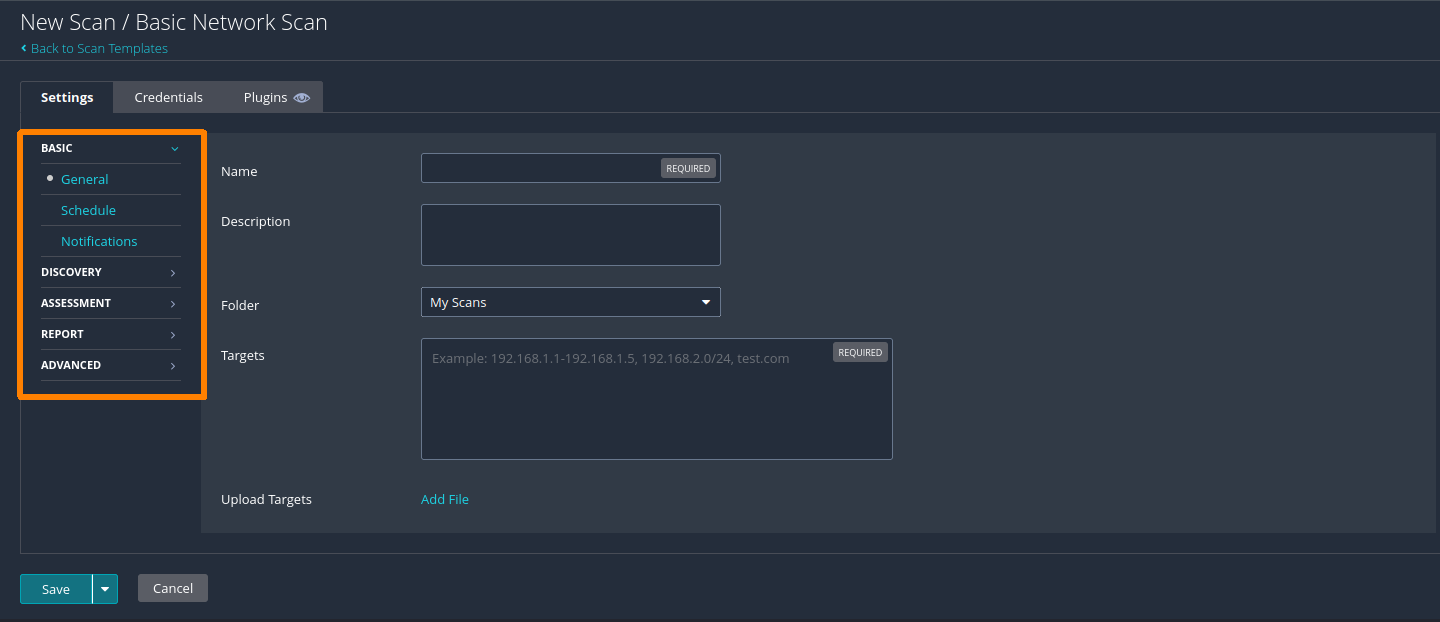This screenshot has width=1440, height=622.
Task: Click the Cancel button
Action: click(x=173, y=588)
